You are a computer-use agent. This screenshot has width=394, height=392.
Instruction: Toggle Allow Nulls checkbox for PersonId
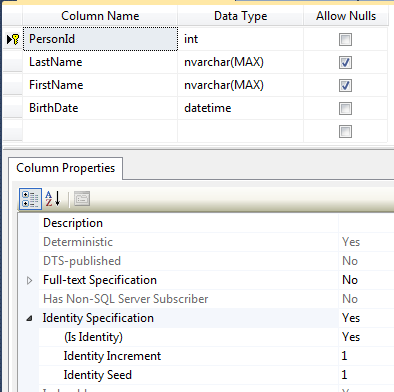click(345, 40)
